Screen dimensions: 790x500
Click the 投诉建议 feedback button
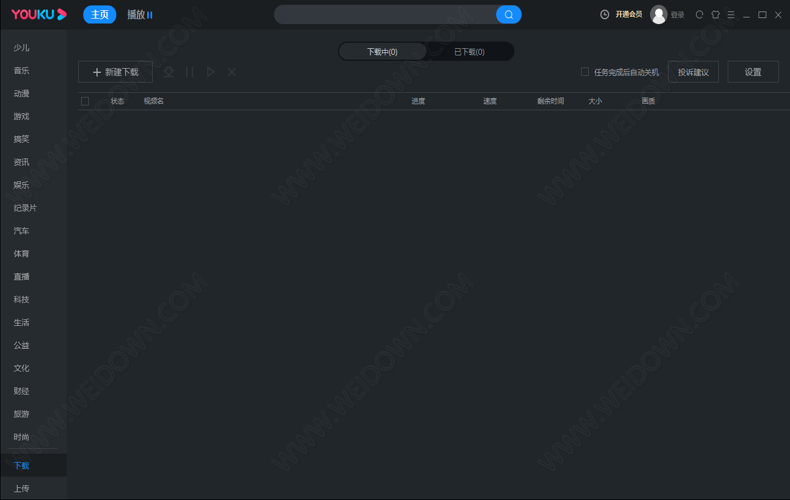pyautogui.click(x=693, y=72)
